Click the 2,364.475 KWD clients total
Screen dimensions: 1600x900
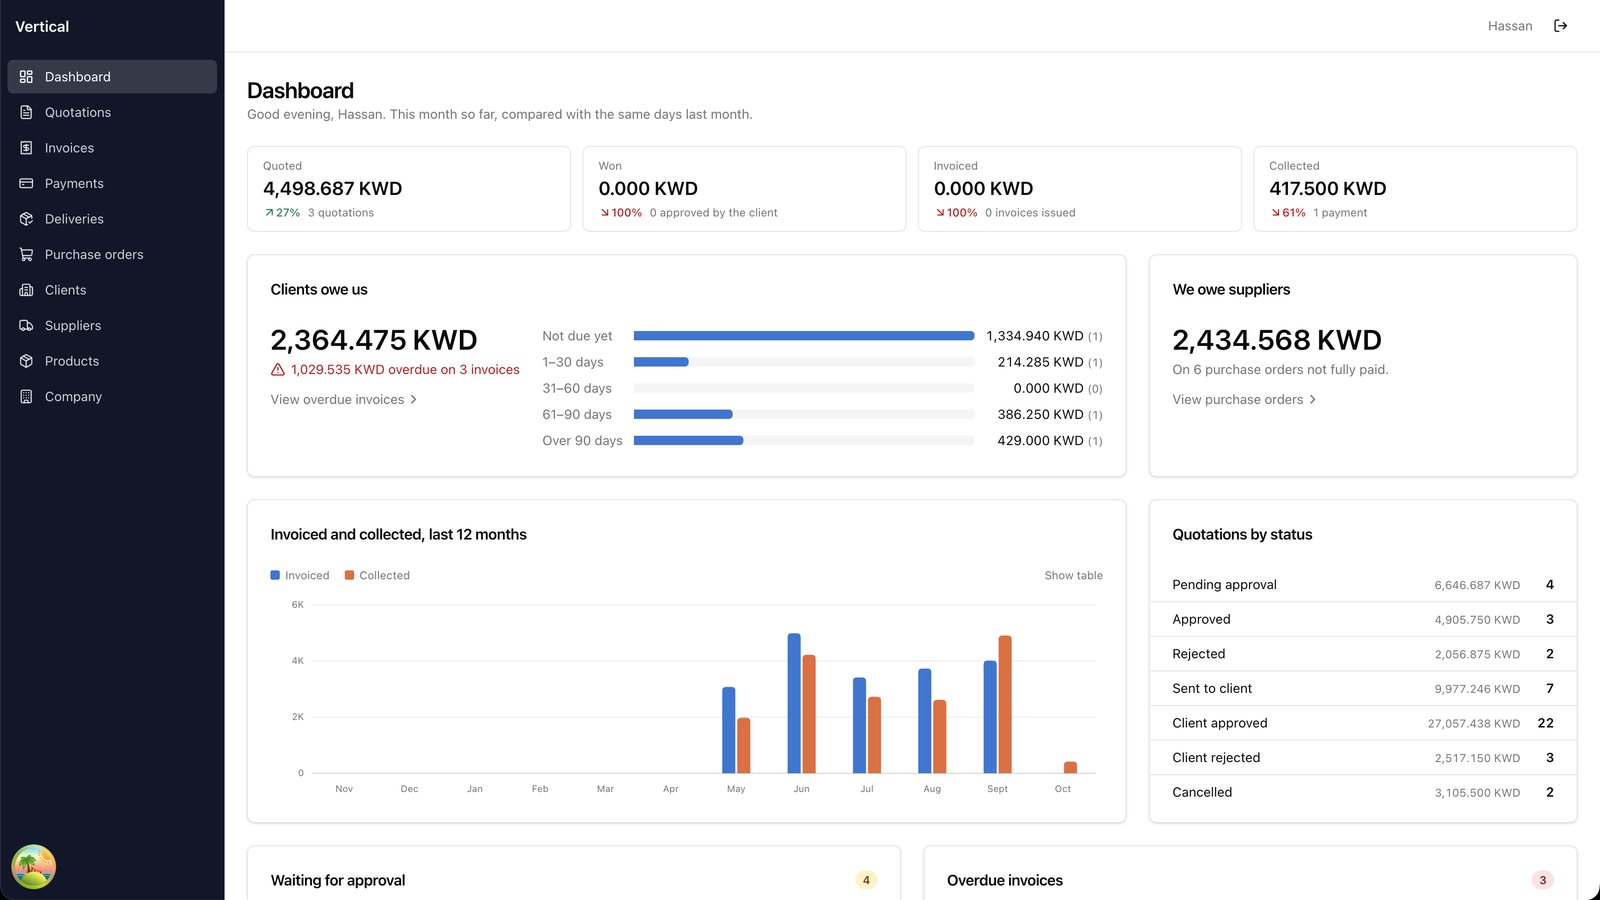(x=374, y=340)
